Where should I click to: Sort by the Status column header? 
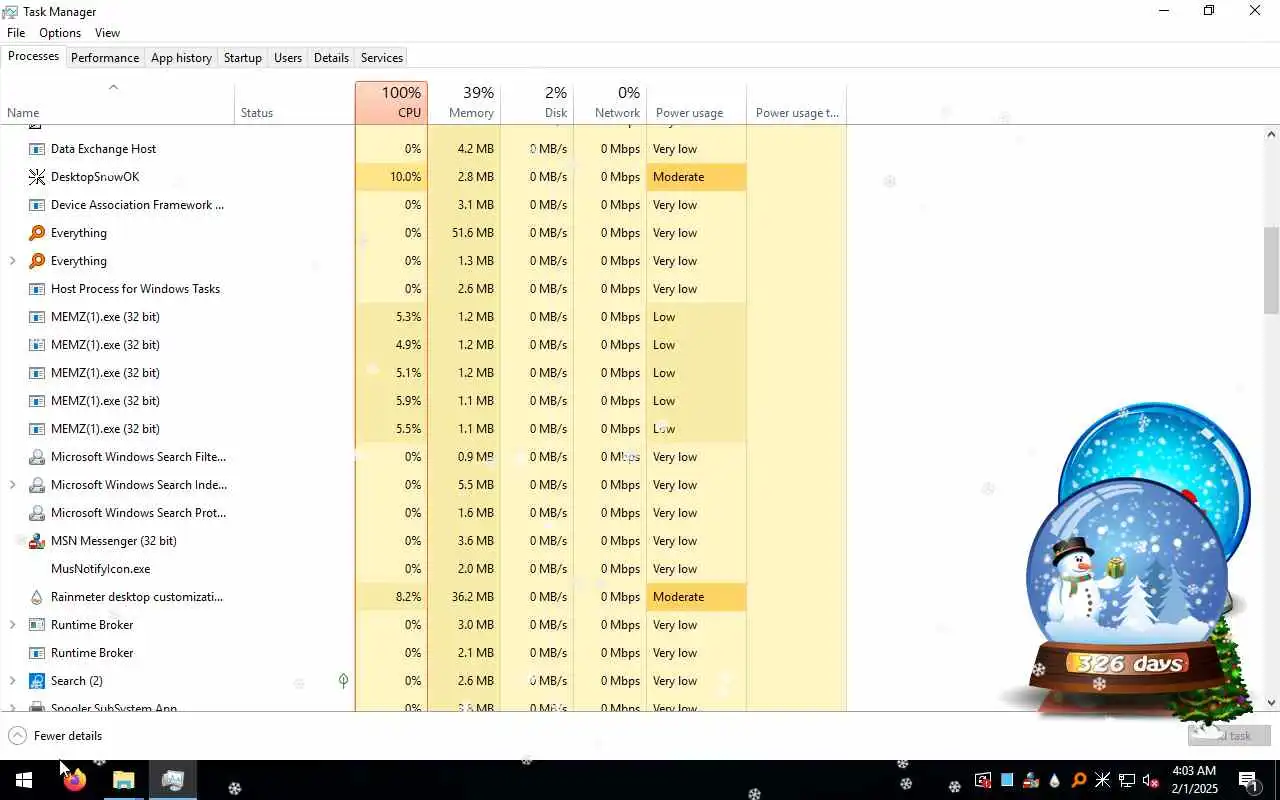pyautogui.click(x=295, y=103)
